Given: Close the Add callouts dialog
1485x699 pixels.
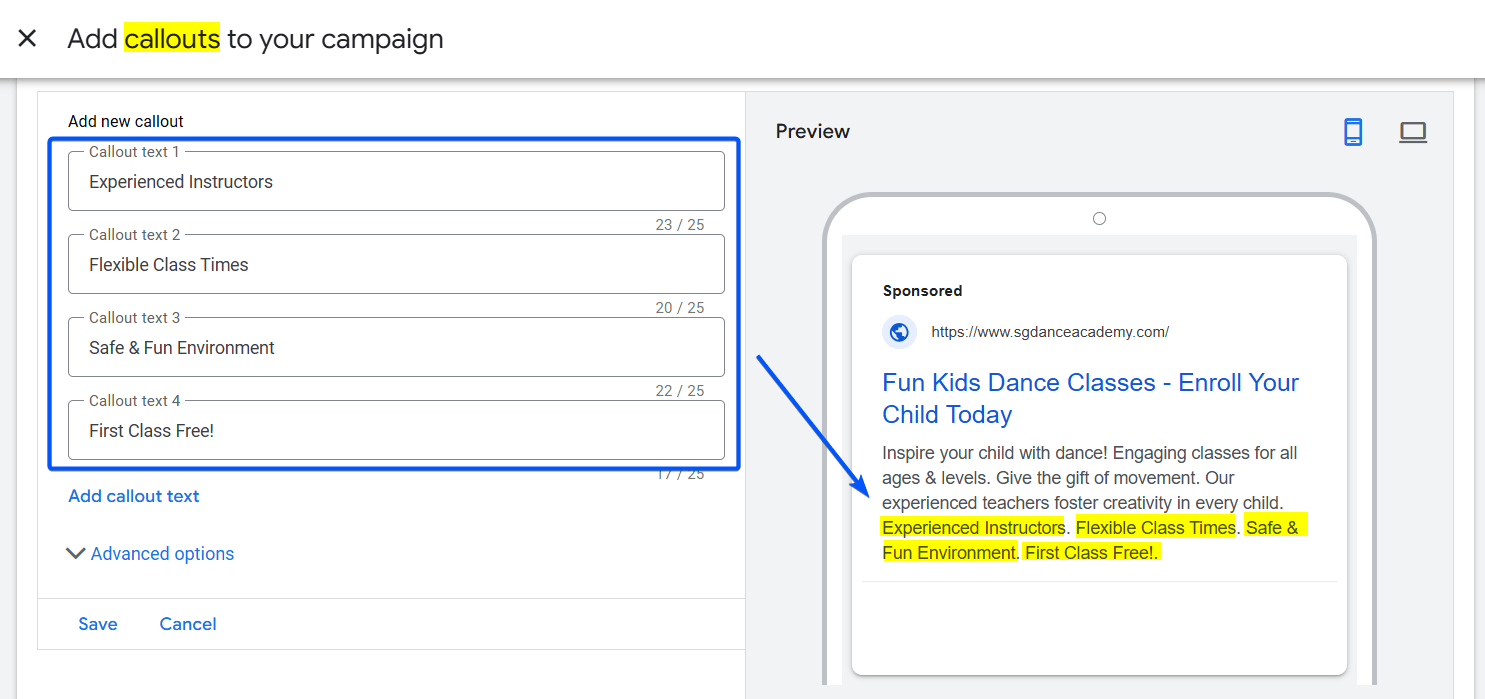Looking at the screenshot, I should (27, 39).
